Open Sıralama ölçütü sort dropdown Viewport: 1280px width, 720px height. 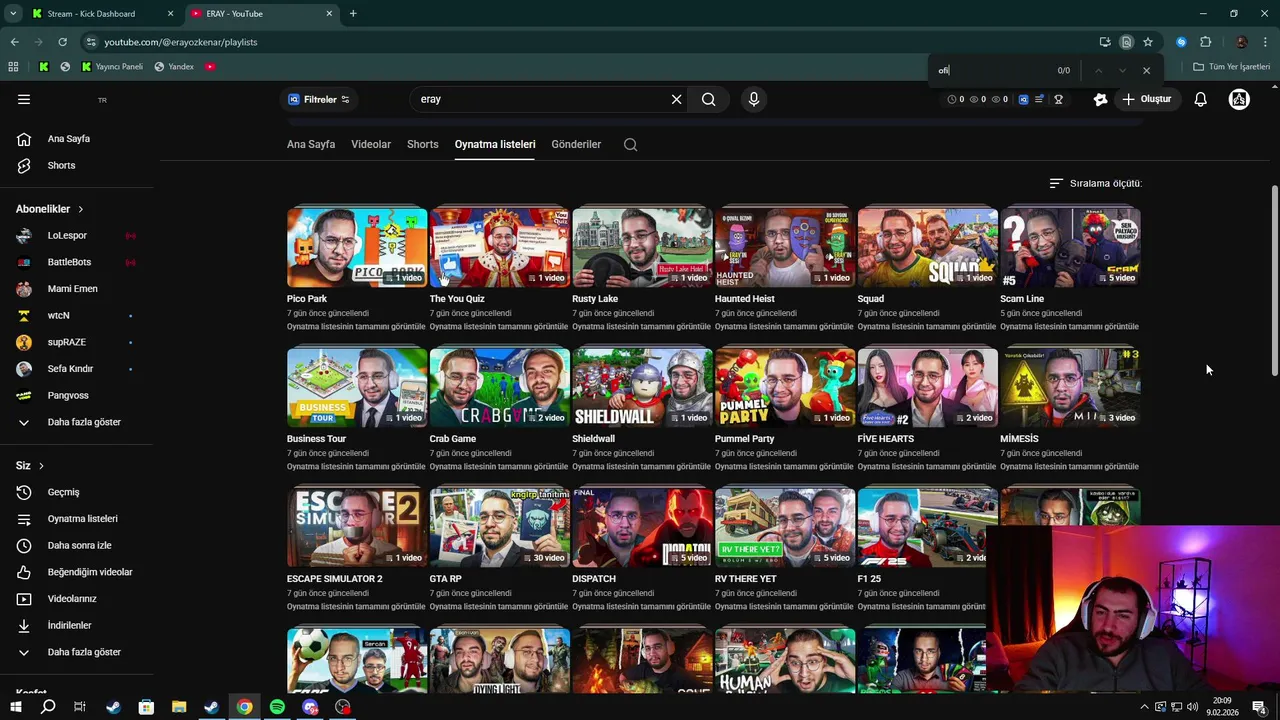(x=1095, y=183)
